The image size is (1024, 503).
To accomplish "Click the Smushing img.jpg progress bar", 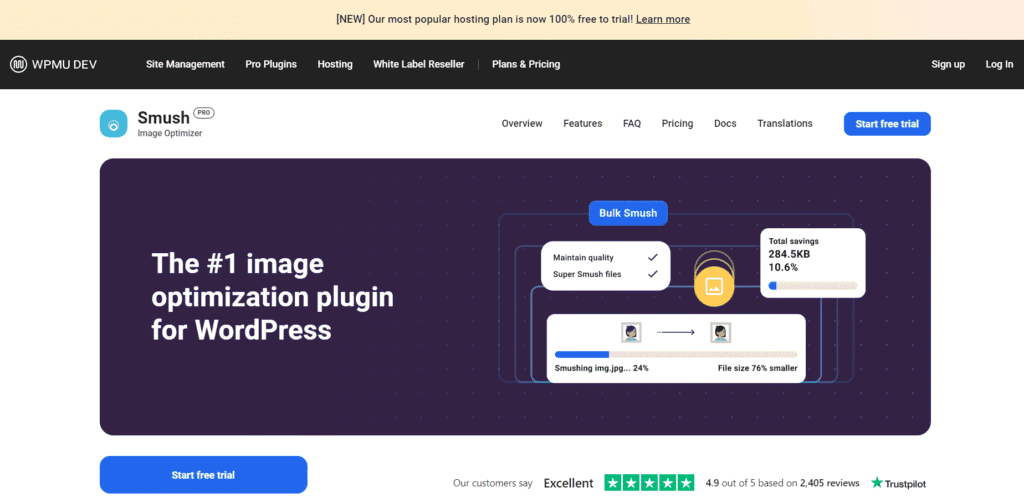I will 676,355.
